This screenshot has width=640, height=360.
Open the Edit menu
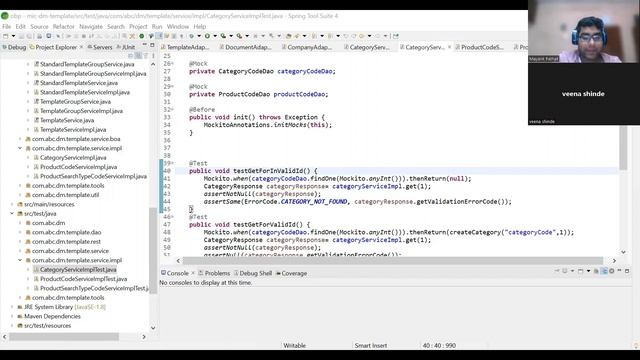20,27
